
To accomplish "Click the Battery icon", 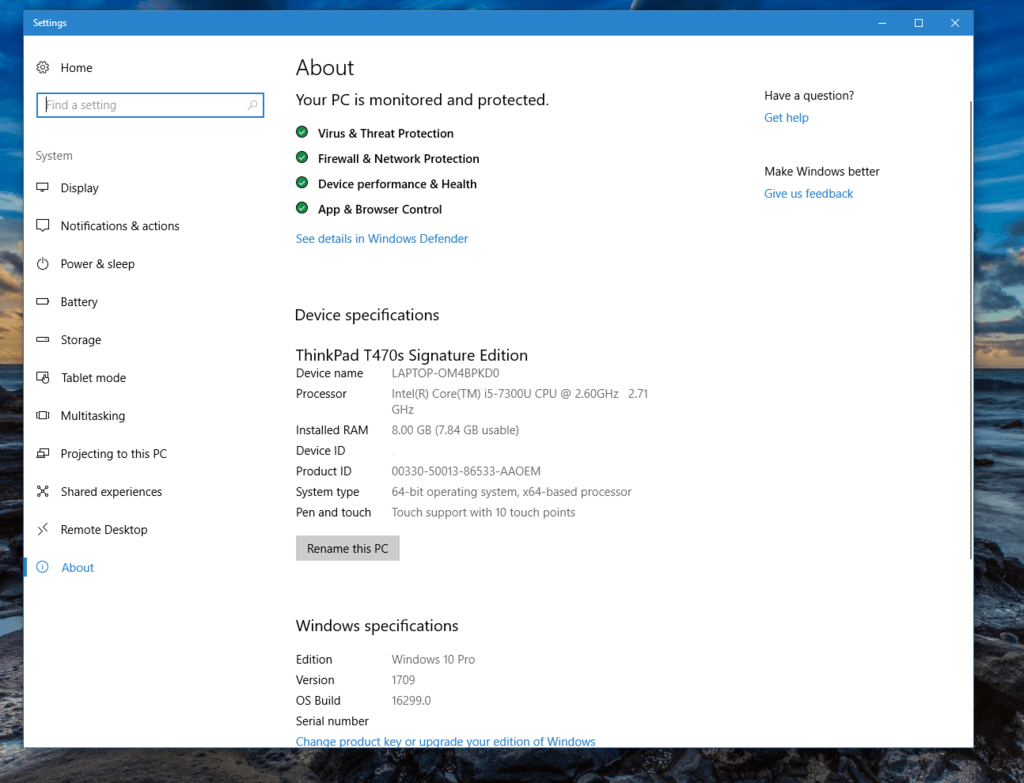I will (42, 301).
